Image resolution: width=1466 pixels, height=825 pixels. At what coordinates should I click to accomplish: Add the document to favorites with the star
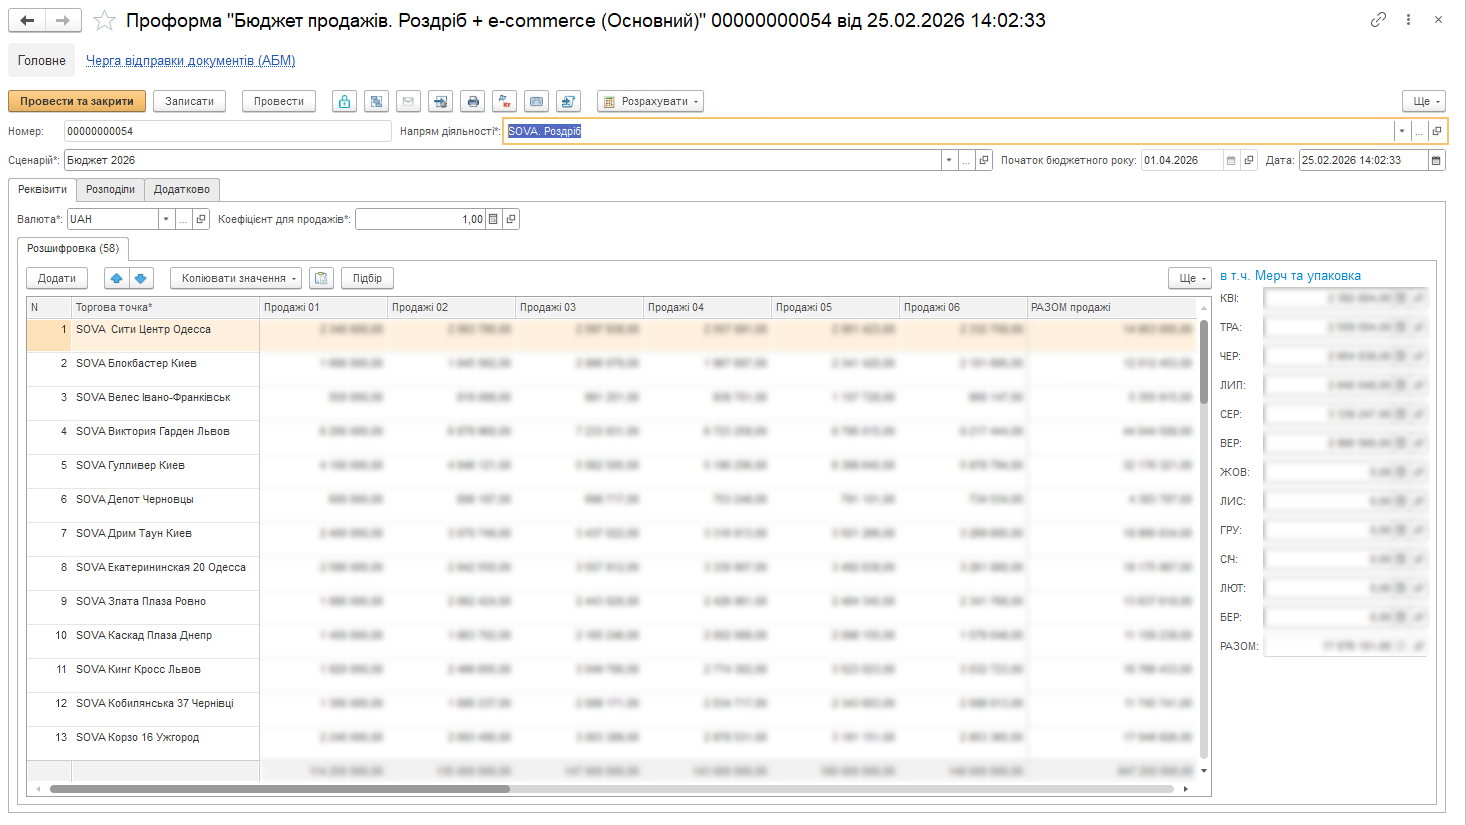click(x=104, y=20)
